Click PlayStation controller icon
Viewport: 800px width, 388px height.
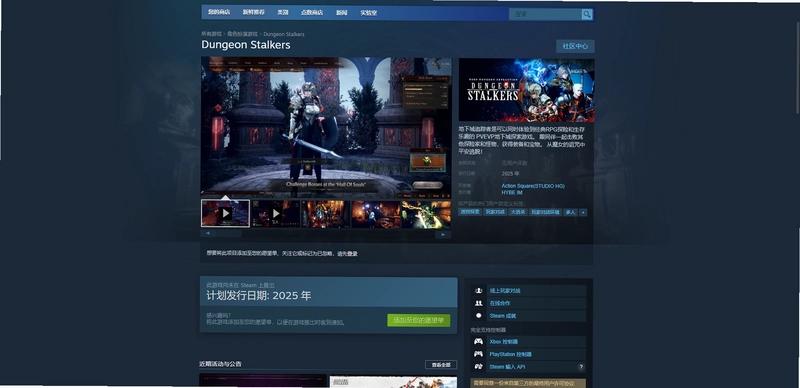(x=479, y=354)
